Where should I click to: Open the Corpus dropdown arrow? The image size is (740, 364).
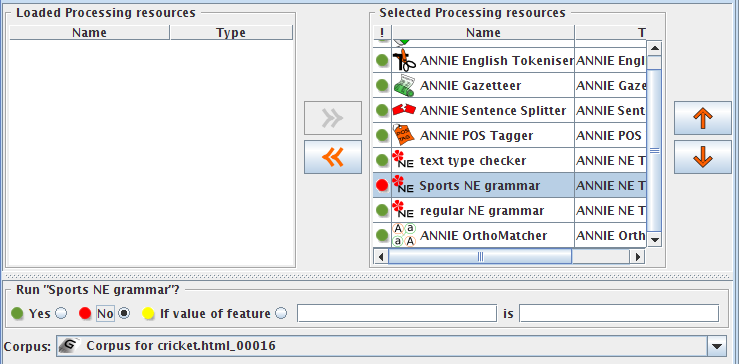tap(716, 347)
